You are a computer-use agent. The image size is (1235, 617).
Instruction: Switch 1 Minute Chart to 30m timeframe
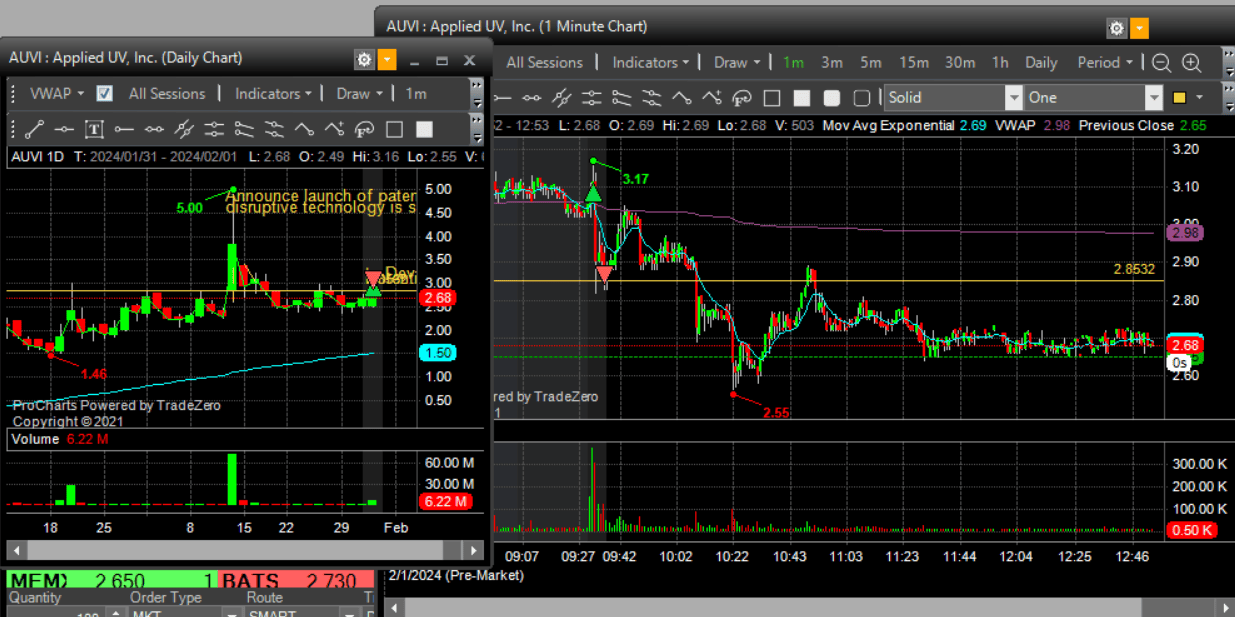[x=960, y=62]
